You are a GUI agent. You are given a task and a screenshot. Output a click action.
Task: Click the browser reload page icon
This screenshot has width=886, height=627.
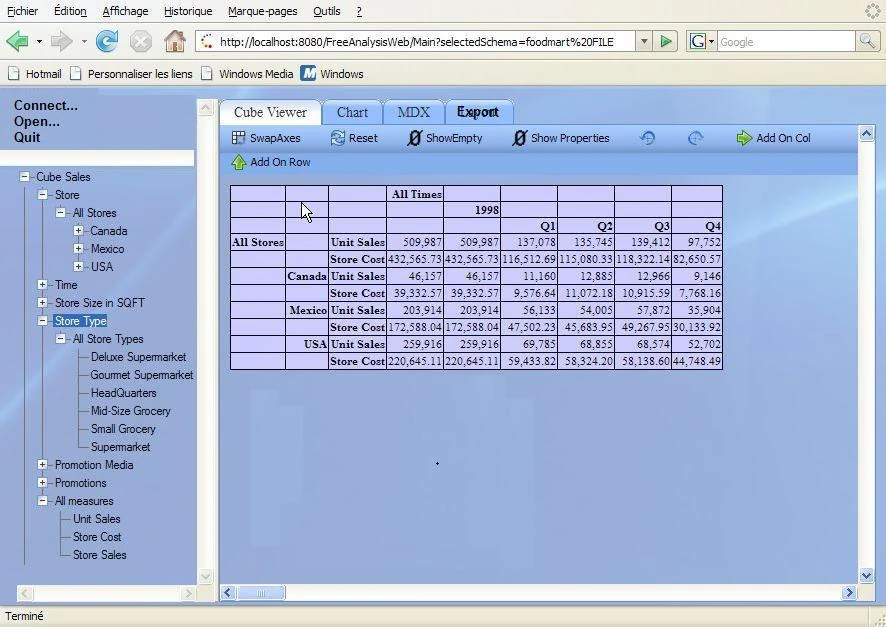(106, 41)
